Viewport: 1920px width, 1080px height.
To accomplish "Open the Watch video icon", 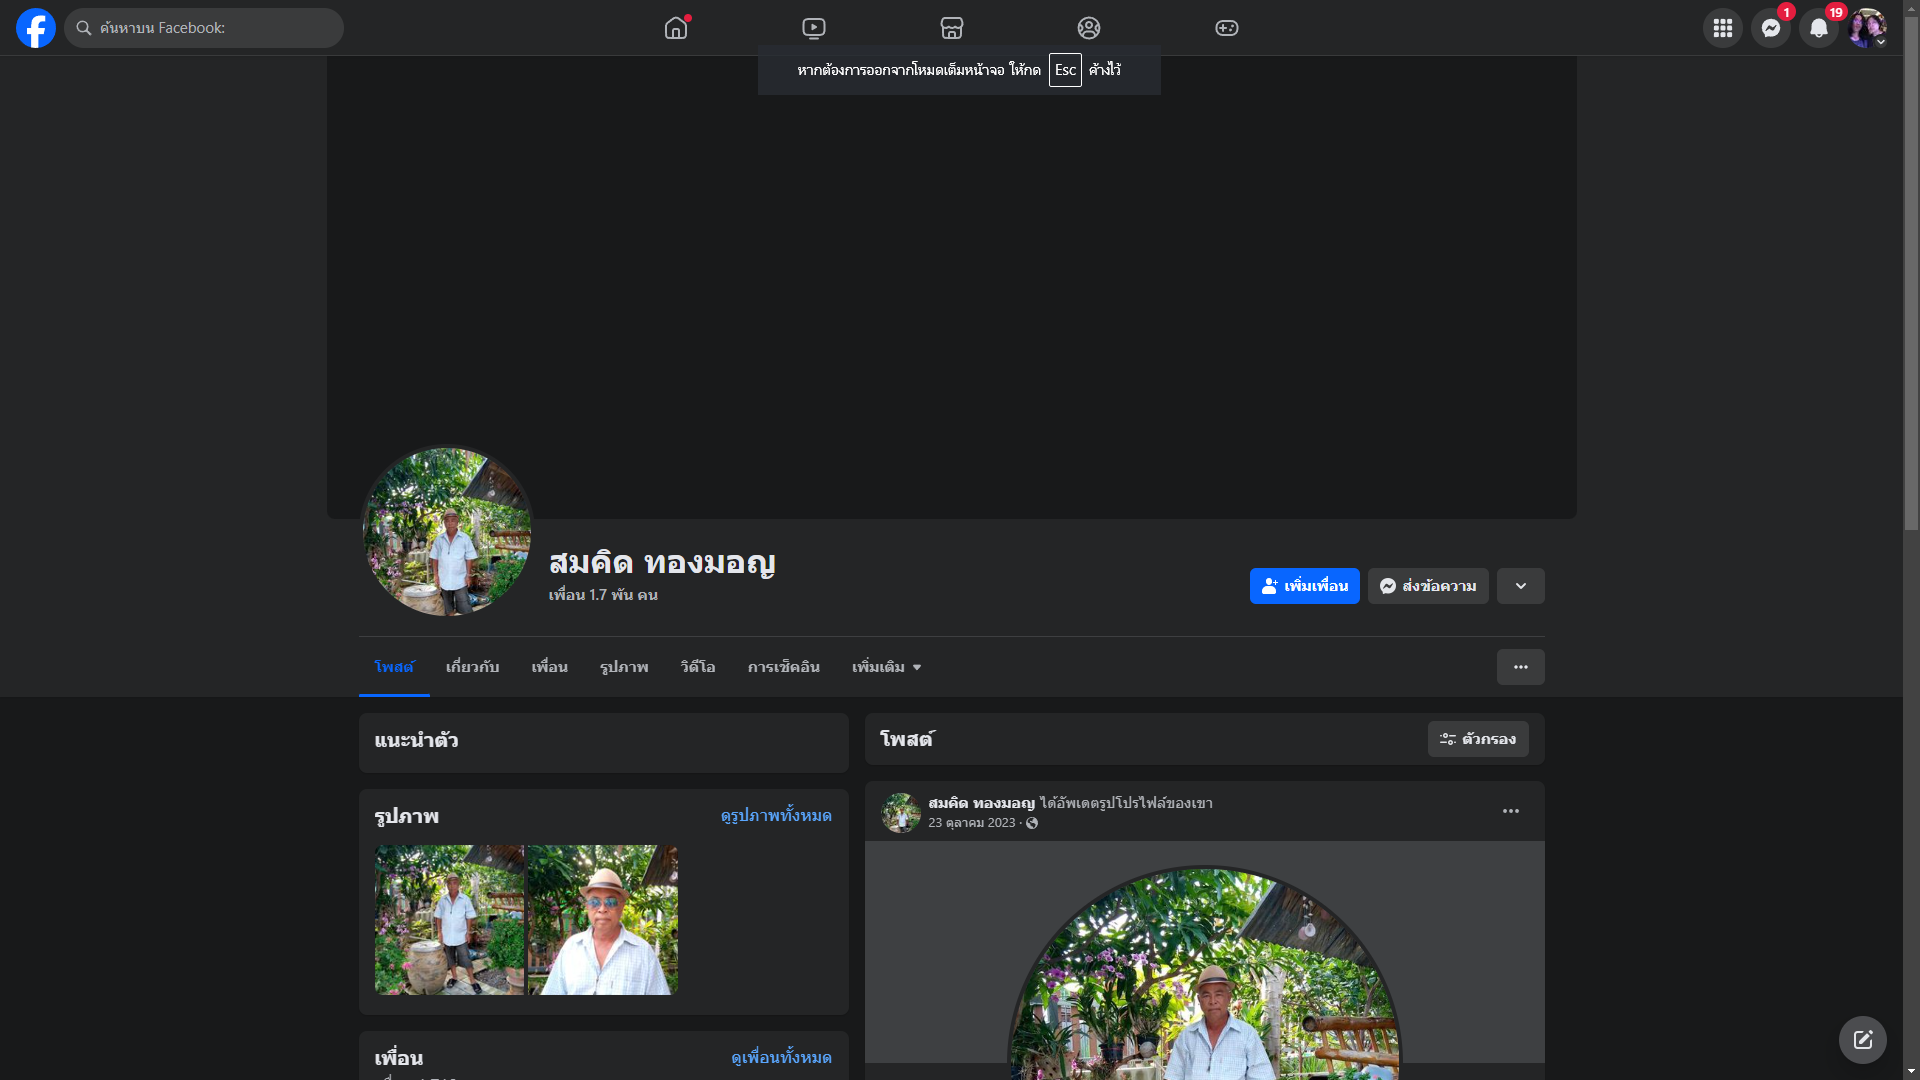I will [814, 28].
